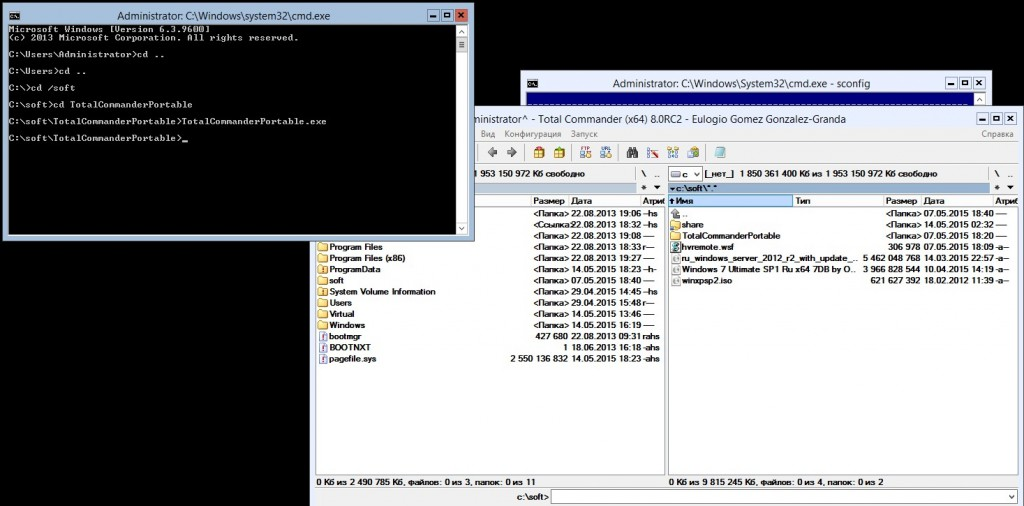Click the URL new FTP connection icon
Viewport: 1024px width, 506px height.
tap(605, 153)
